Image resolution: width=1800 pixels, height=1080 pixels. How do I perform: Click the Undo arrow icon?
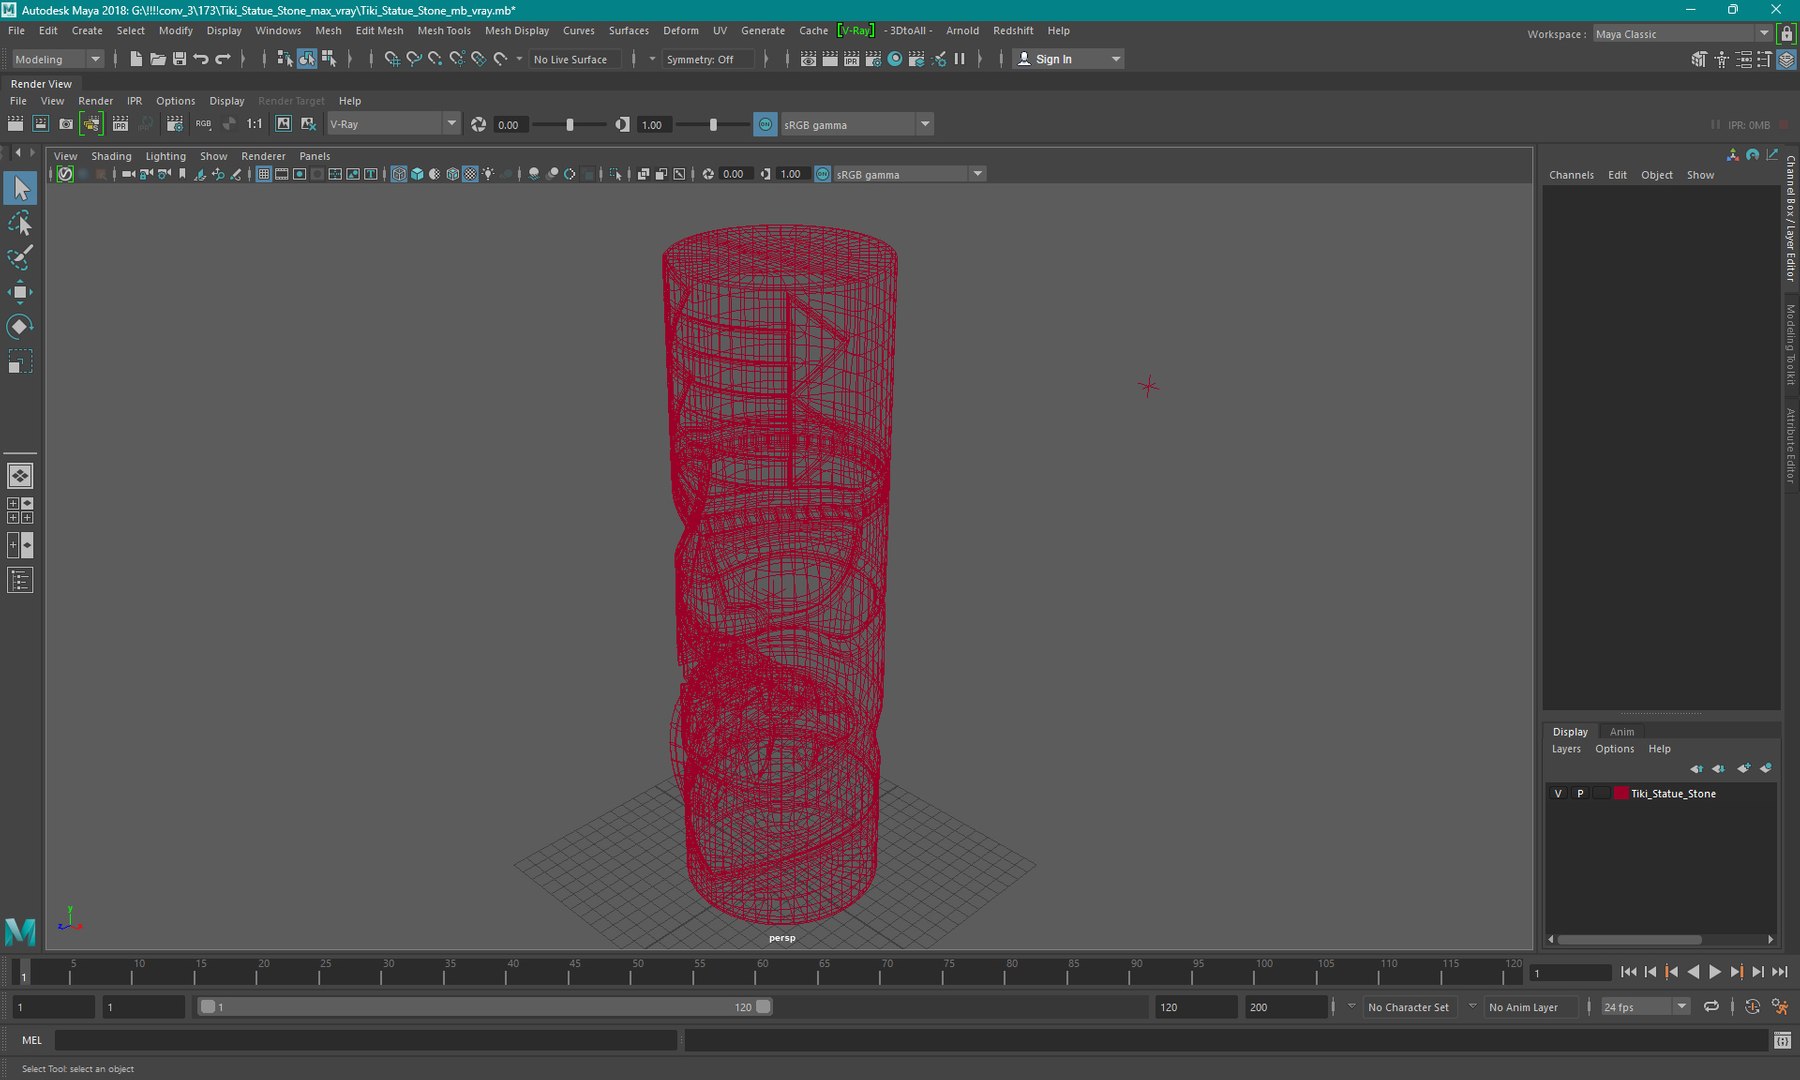201,59
